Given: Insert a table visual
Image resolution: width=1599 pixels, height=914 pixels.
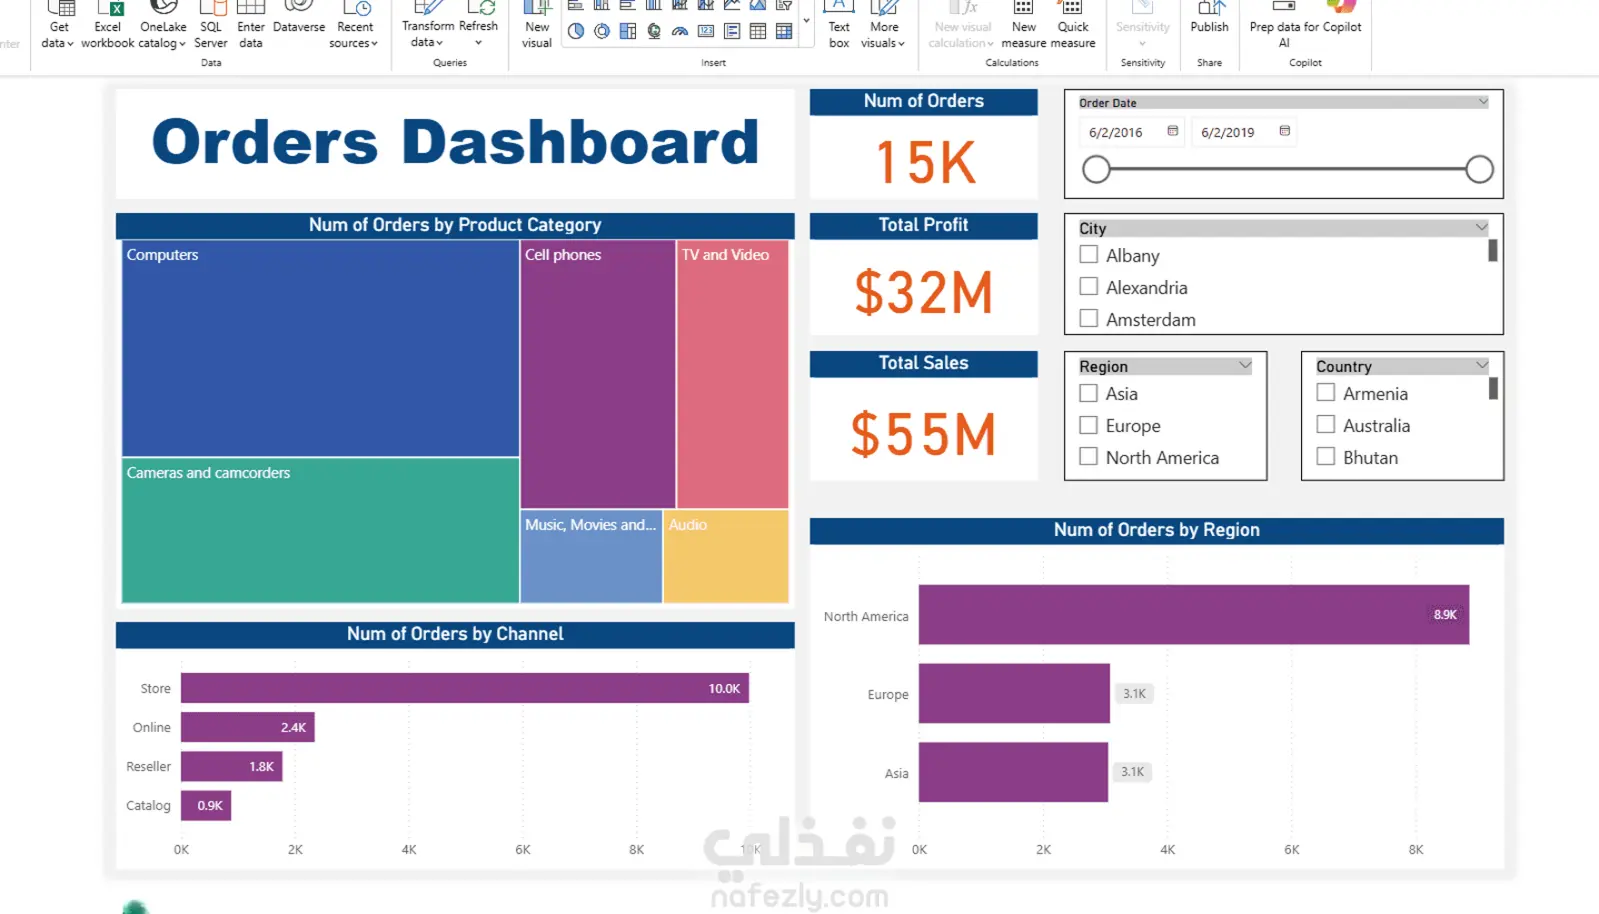Looking at the screenshot, I should click(758, 31).
